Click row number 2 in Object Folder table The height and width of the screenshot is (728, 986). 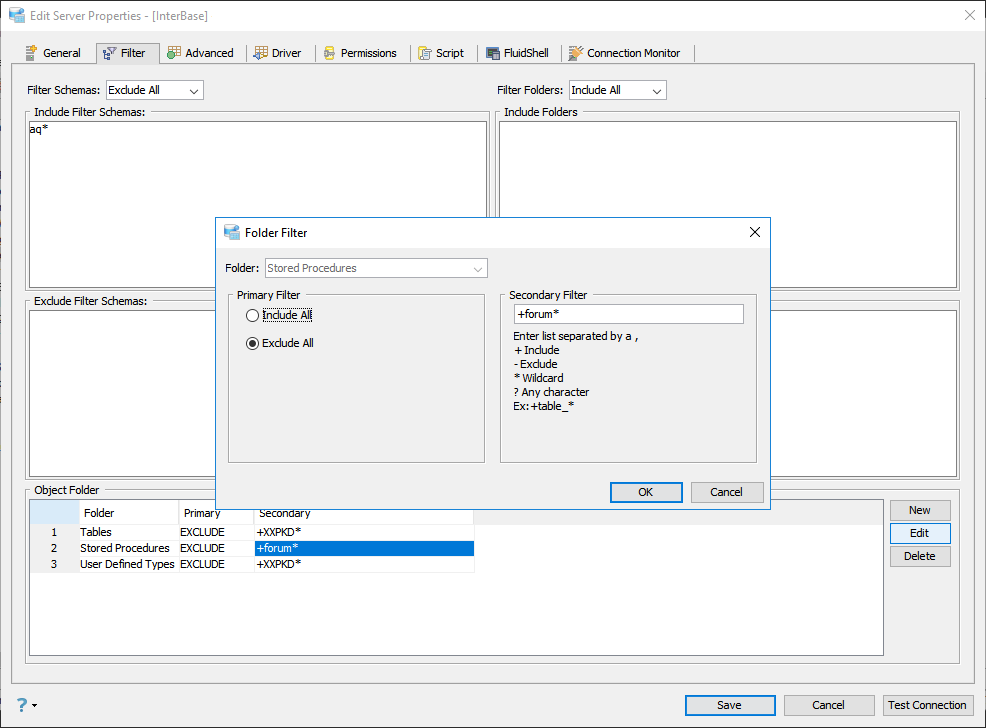[x=54, y=548]
